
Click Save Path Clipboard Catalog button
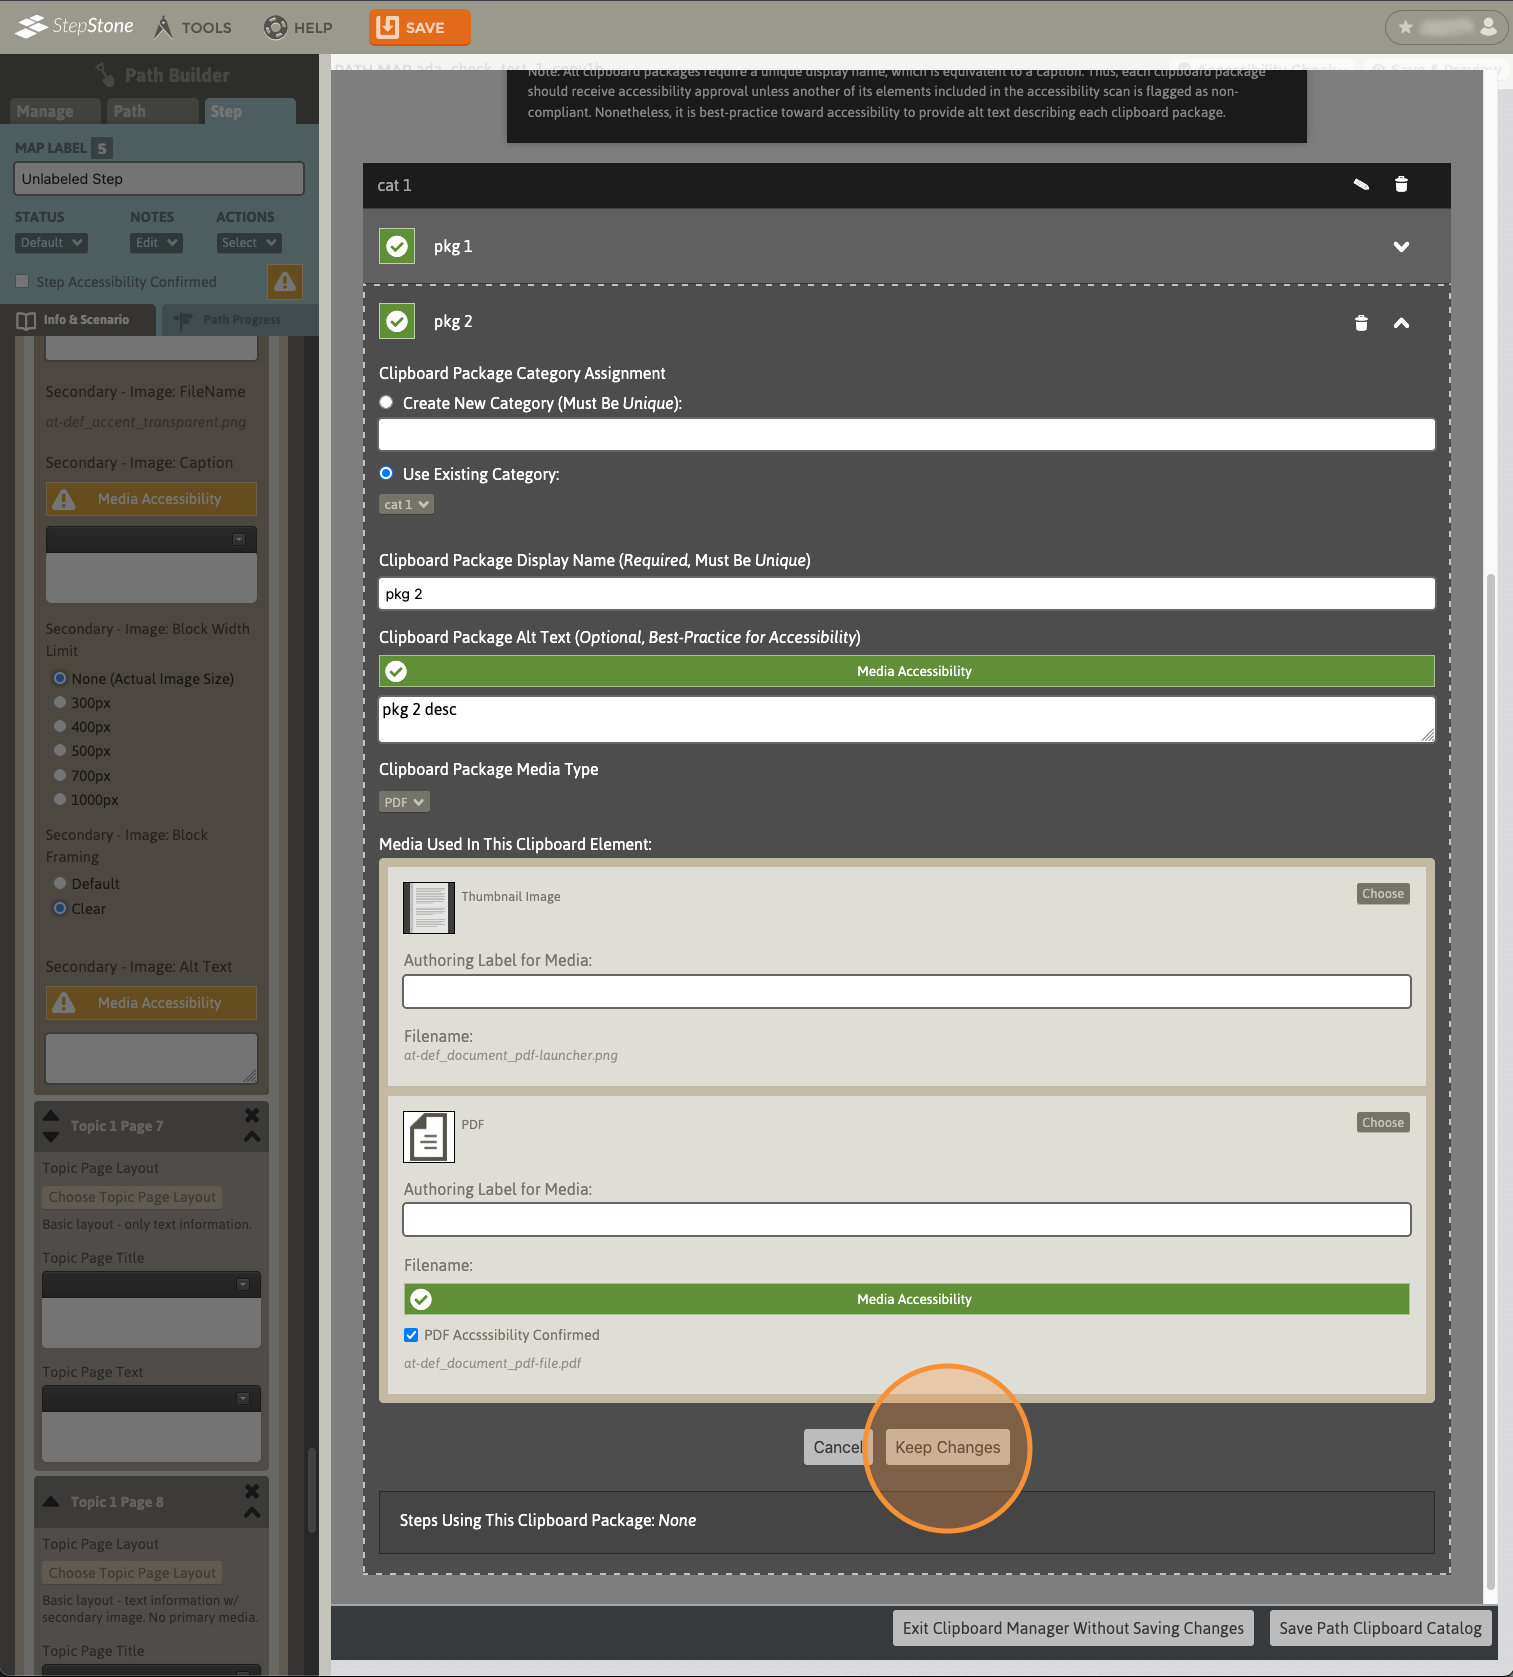(1380, 1628)
